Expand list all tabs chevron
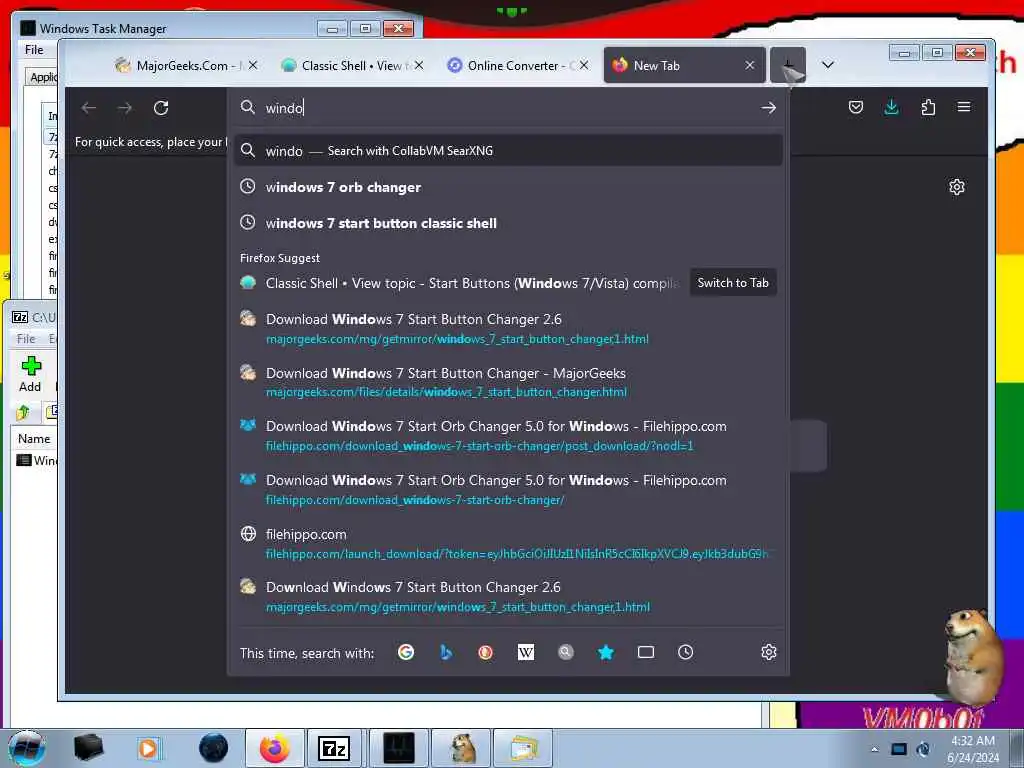1024x768 pixels. pyautogui.click(x=827, y=65)
